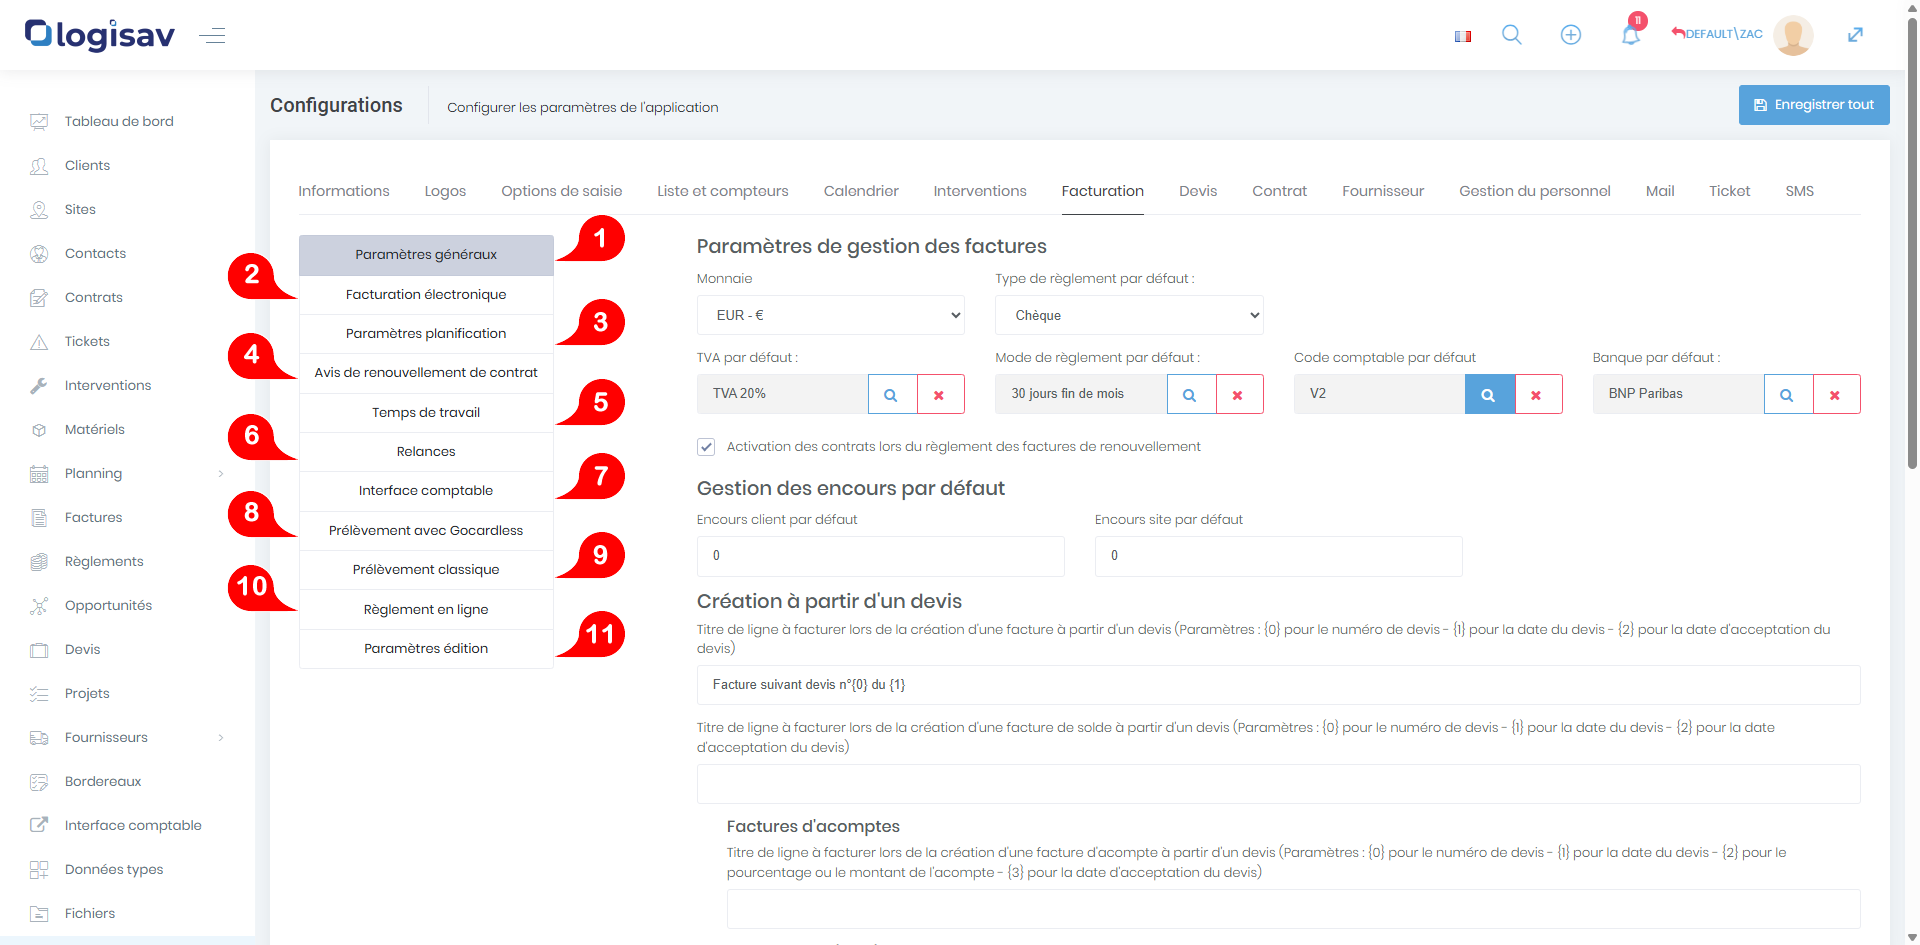Switch language with the French flag icon
This screenshot has height=945, width=1920.
1463,36
